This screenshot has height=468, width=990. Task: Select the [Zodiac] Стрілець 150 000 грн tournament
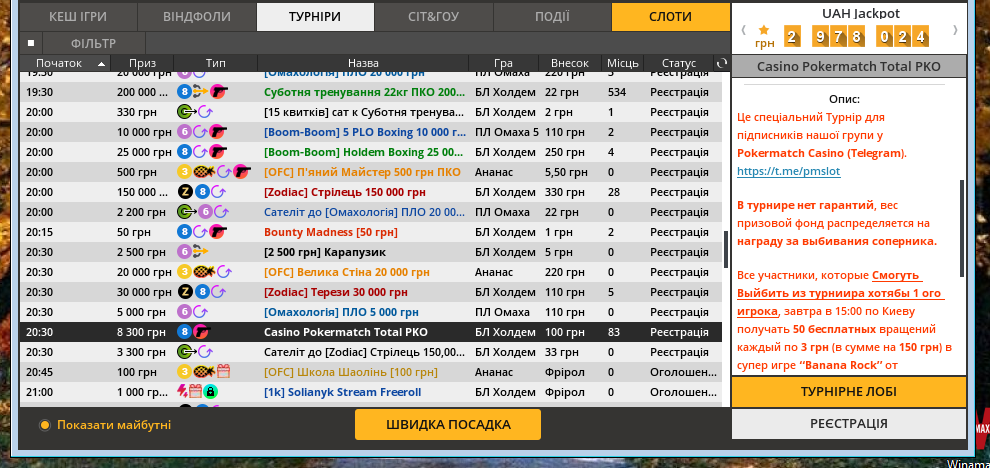(x=371, y=192)
